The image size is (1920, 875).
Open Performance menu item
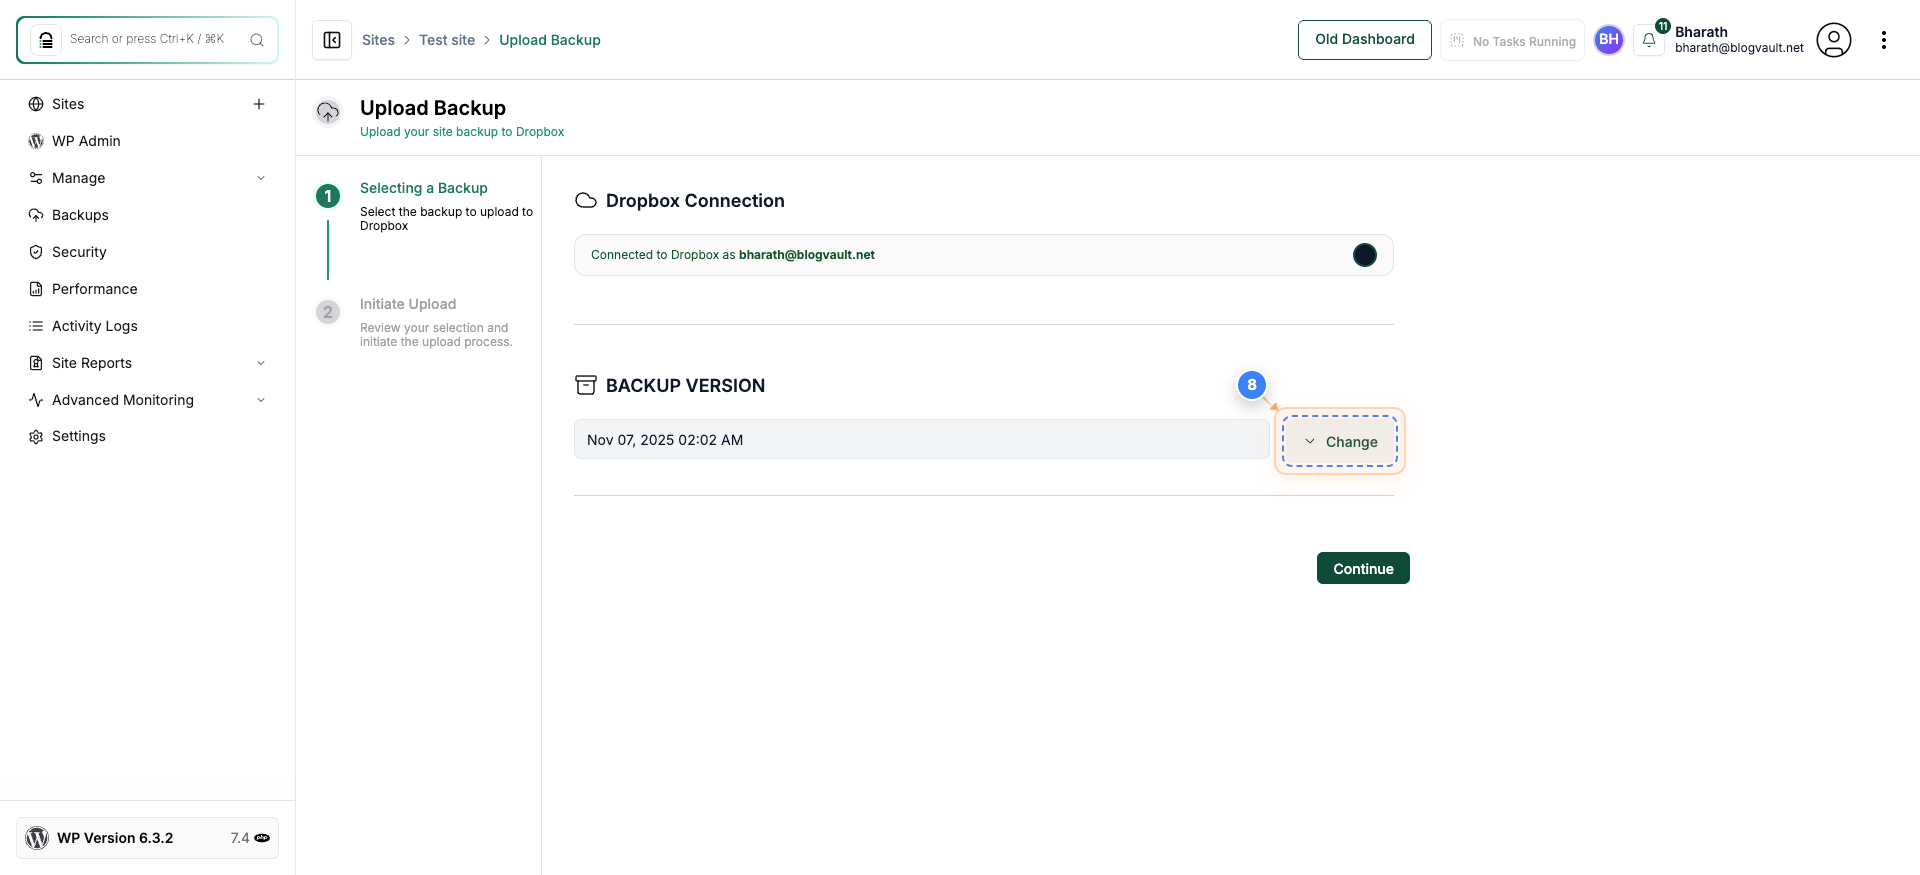95,289
